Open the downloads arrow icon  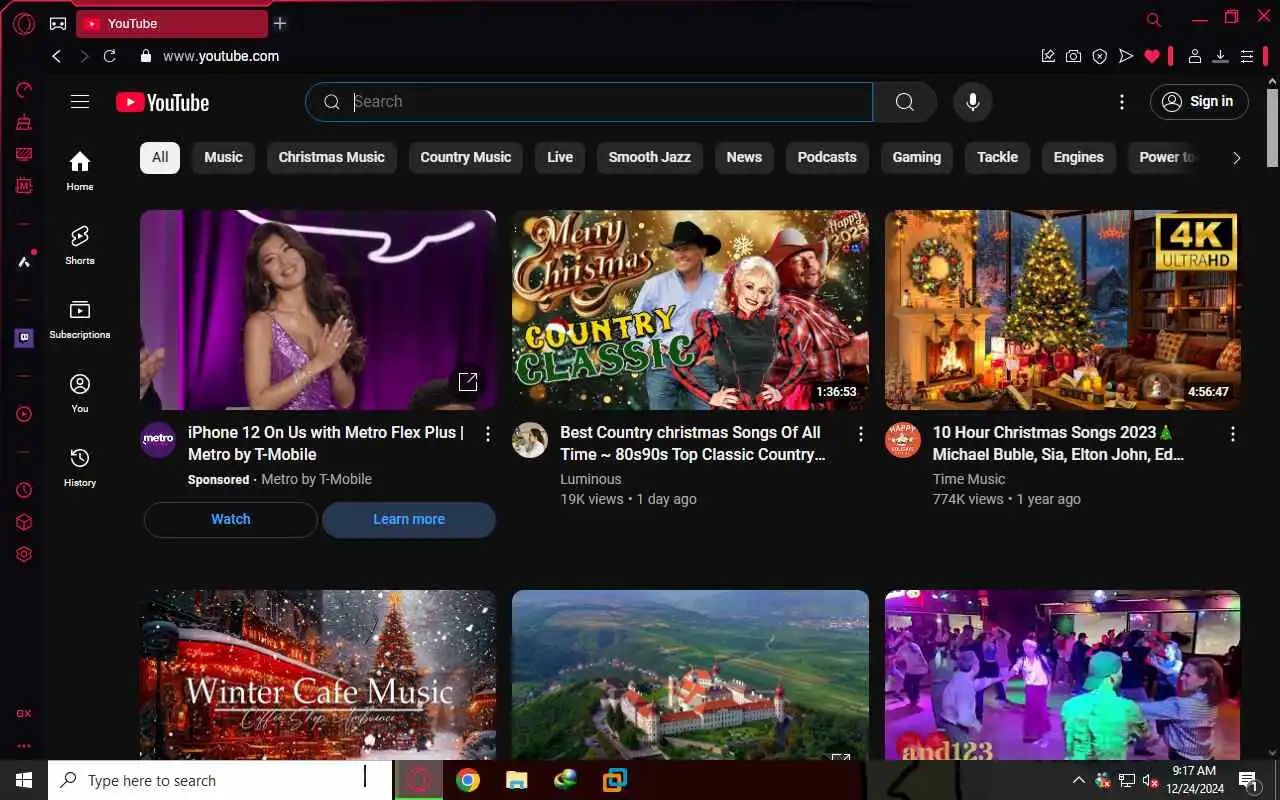(x=1220, y=56)
